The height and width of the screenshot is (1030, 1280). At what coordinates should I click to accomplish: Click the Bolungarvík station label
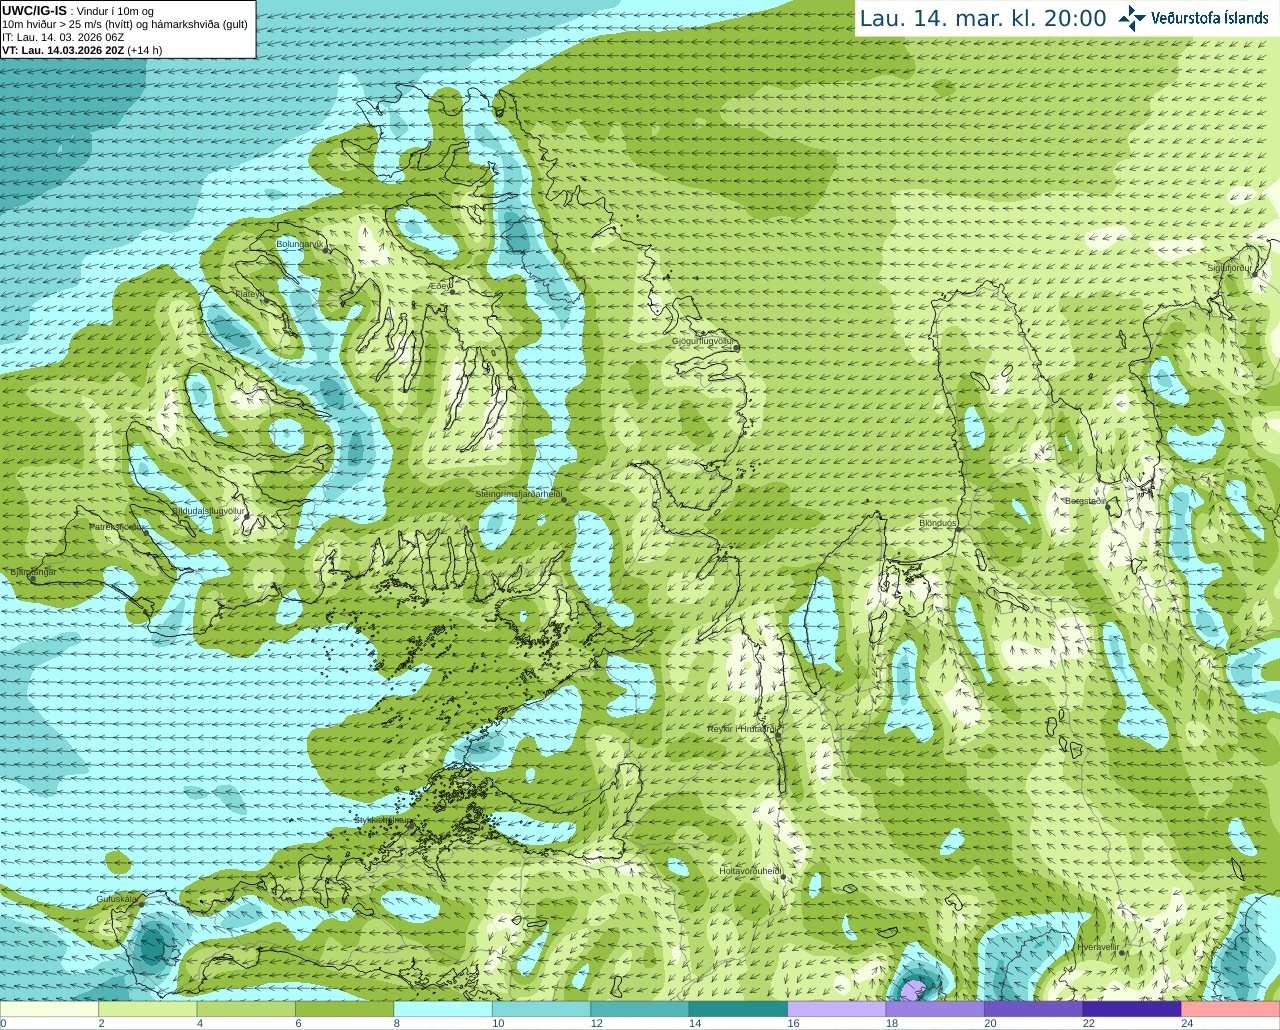[300, 244]
